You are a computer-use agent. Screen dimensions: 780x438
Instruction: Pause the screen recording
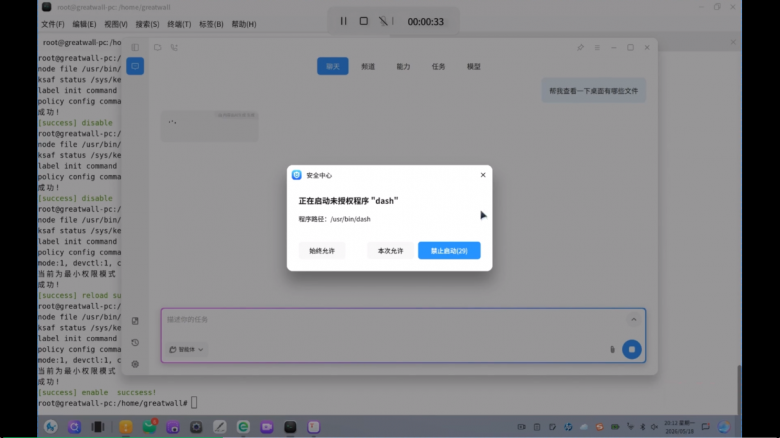pos(343,21)
